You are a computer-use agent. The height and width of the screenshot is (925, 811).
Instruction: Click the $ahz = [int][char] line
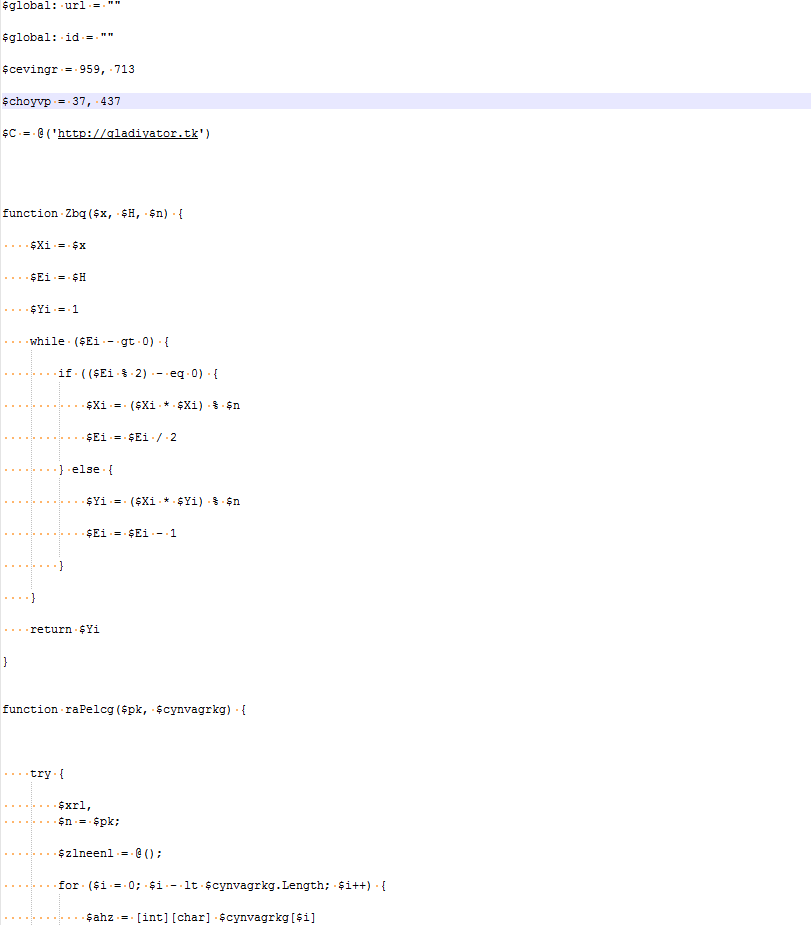pos(201,917)
